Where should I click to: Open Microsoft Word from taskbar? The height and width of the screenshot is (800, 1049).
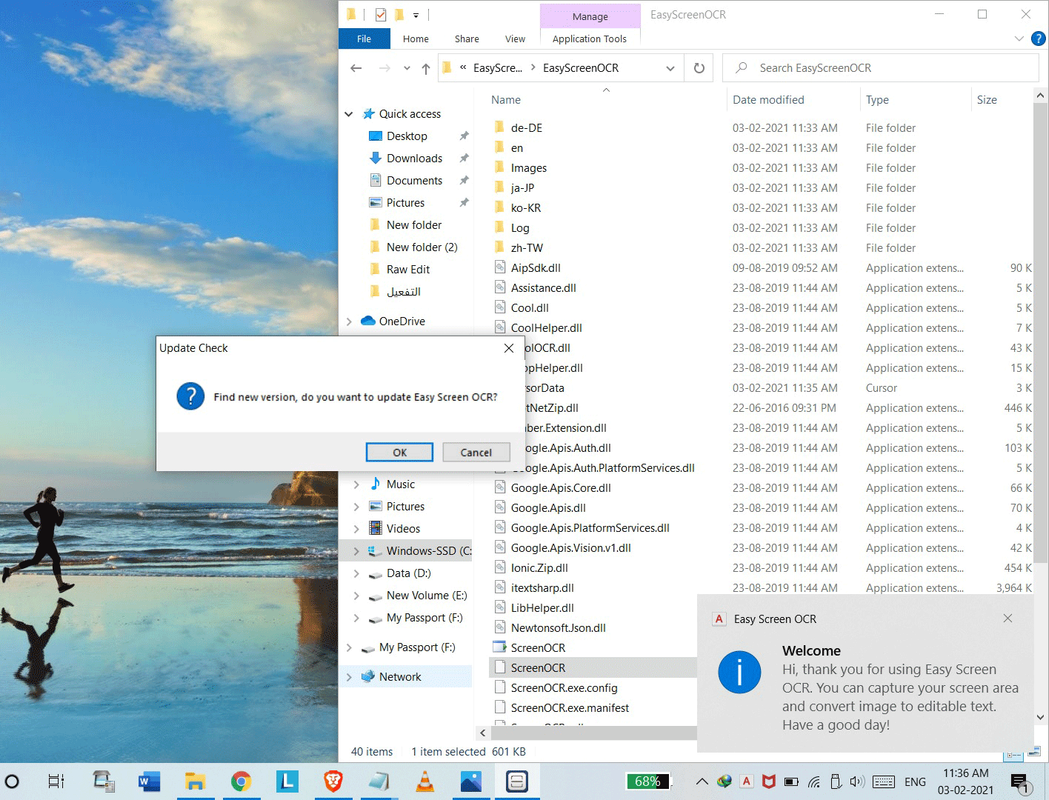149,781
